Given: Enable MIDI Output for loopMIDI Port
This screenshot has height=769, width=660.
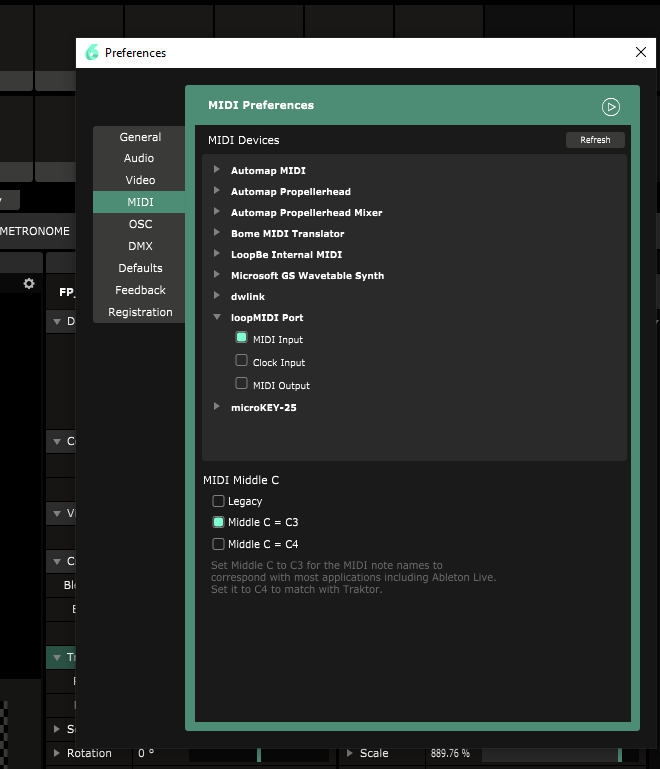Looking at the screenshot, I should 241,384.
